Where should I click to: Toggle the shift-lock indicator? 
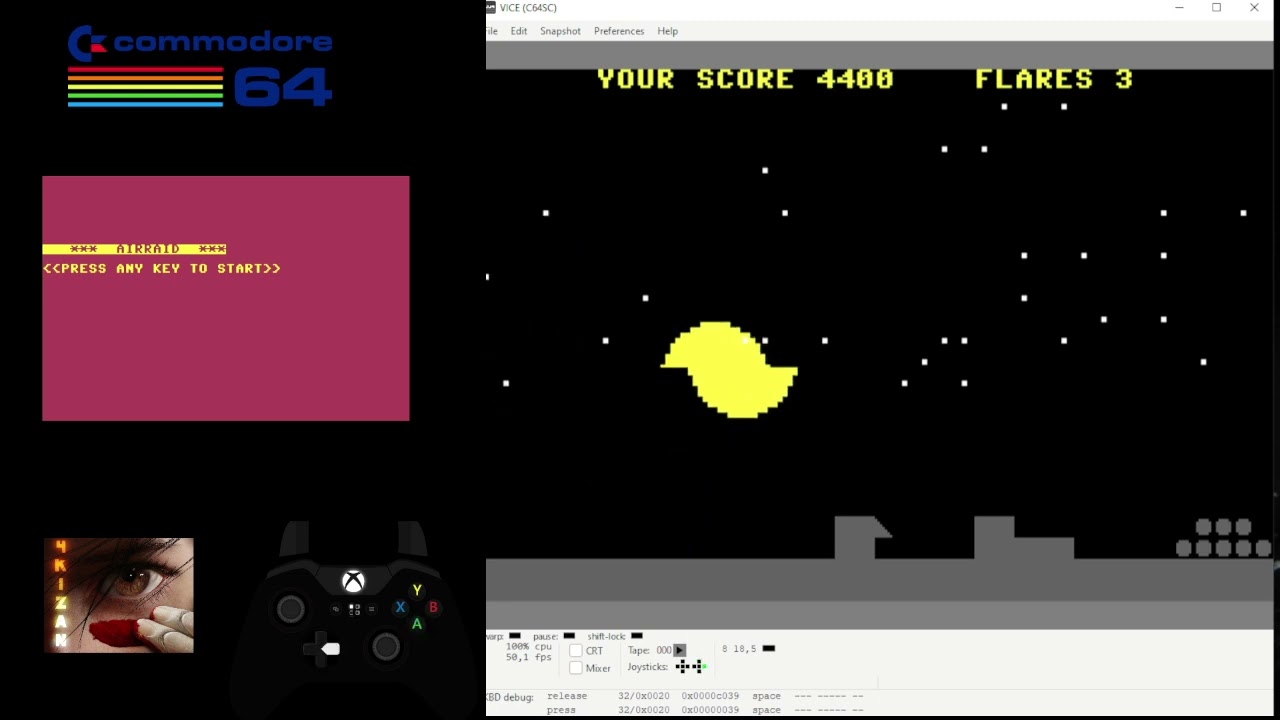636,636
